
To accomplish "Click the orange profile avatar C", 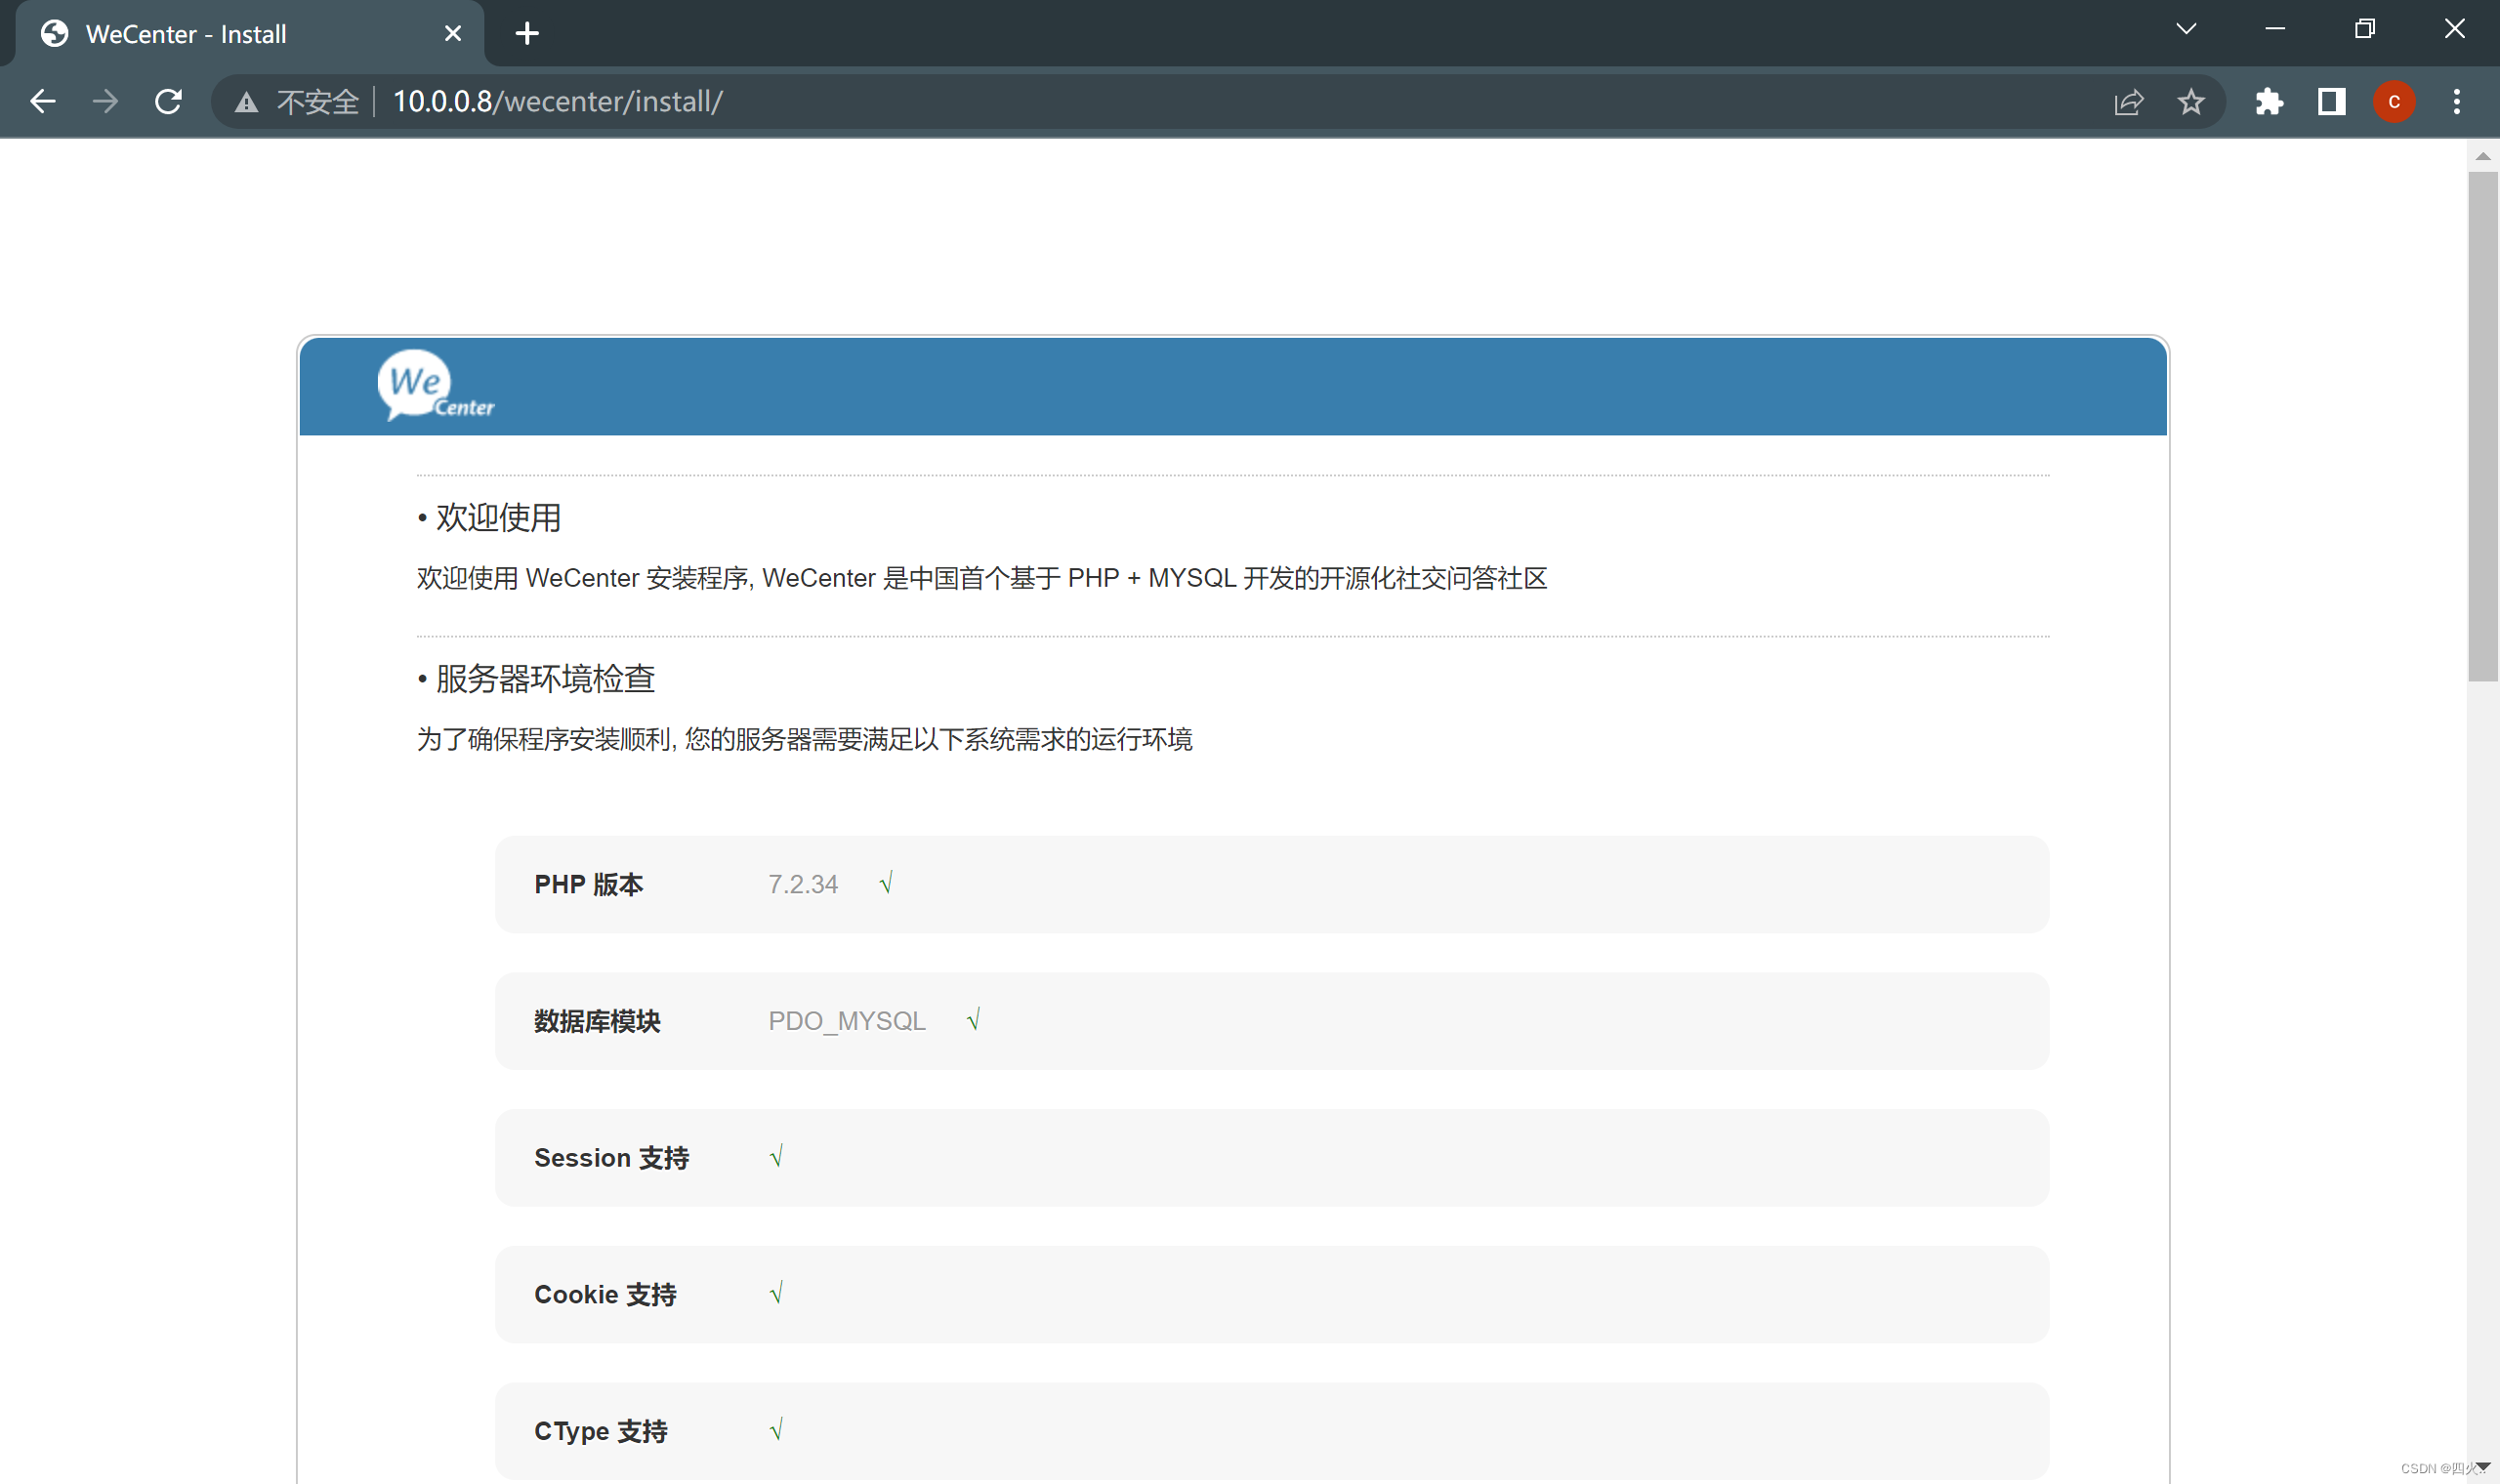I will click(2394, 101).
